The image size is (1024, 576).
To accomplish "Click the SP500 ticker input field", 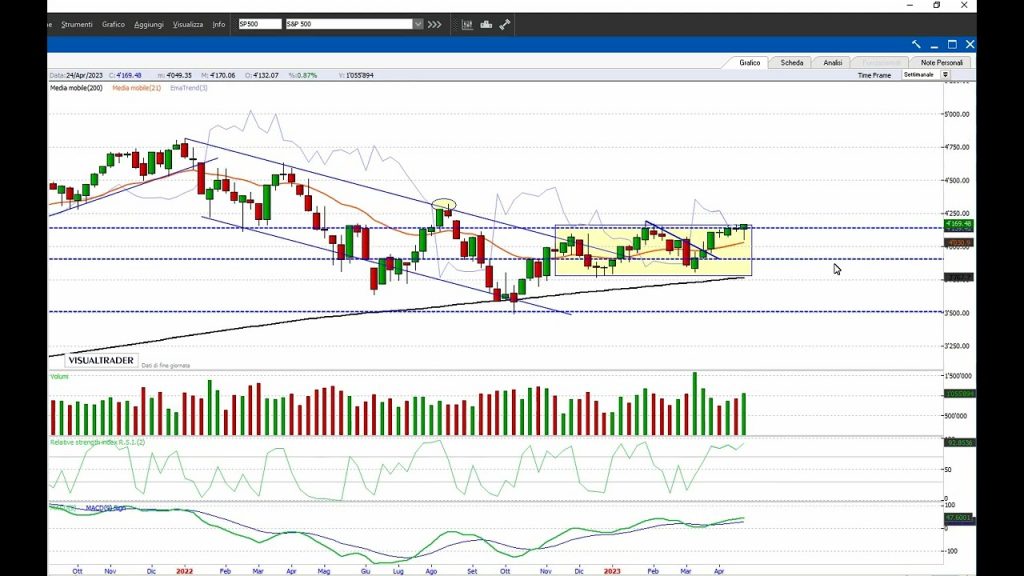I will pos(259,24).
